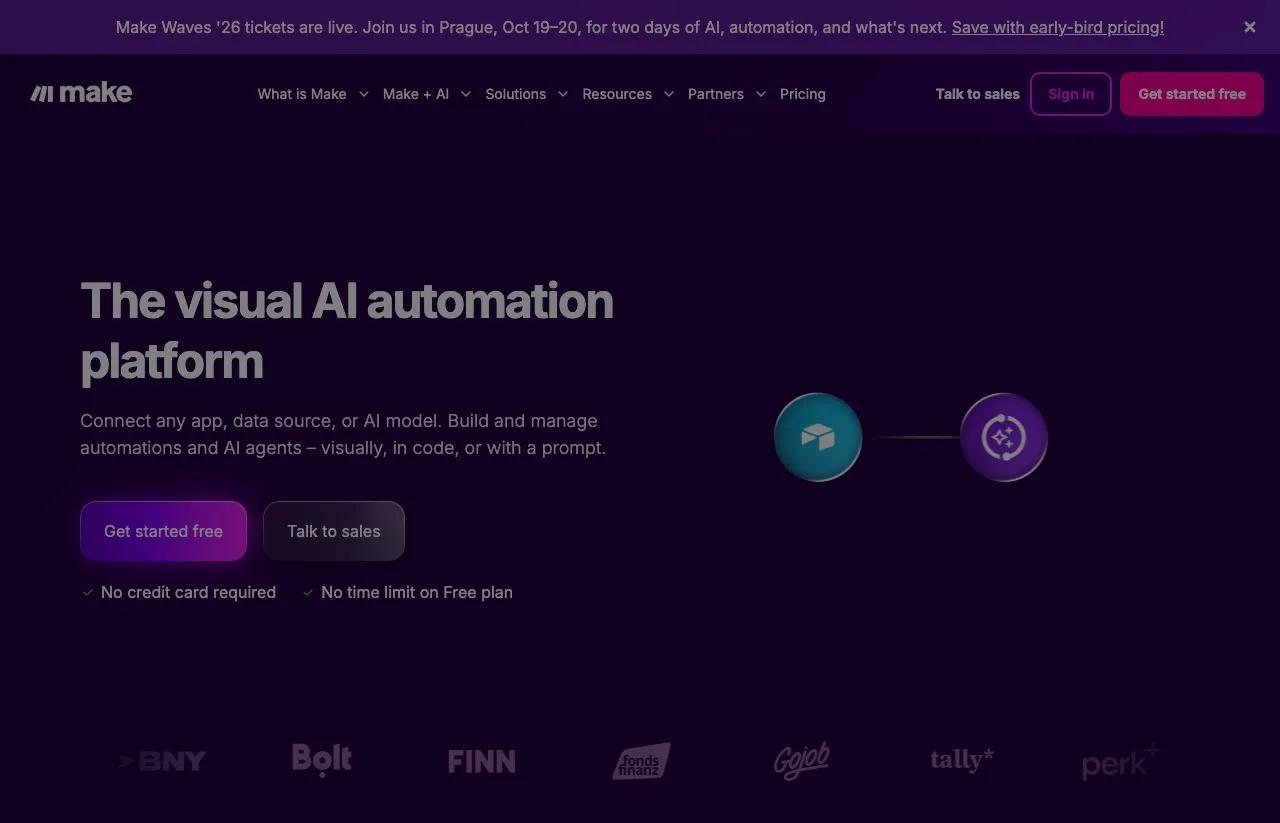
Task: Select the purple AI sparkle node icon
Action: click(1004, 437)
